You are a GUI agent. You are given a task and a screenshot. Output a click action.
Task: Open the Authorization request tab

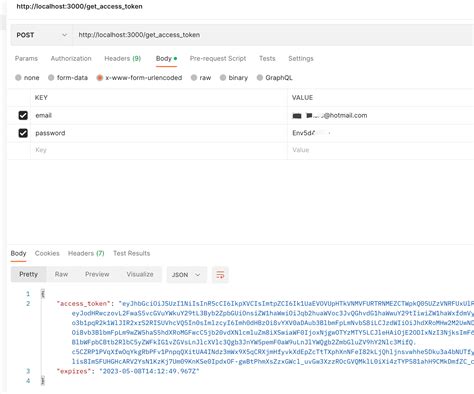71,58
